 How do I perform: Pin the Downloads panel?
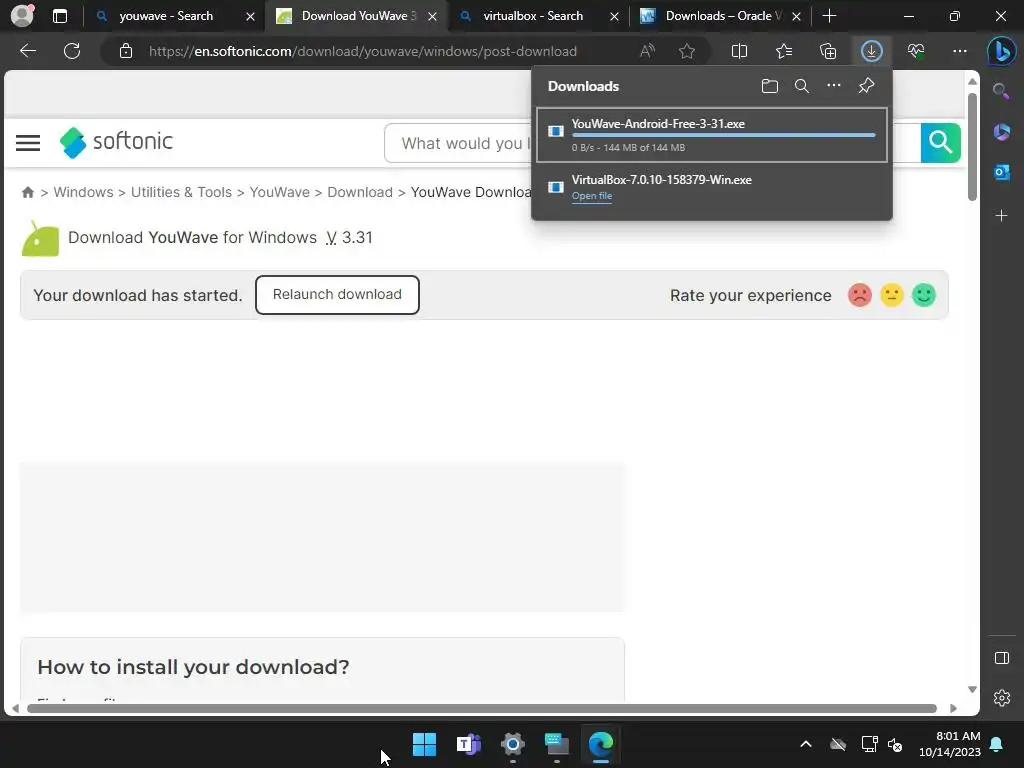pyautogui.click(x=867, y=86)
